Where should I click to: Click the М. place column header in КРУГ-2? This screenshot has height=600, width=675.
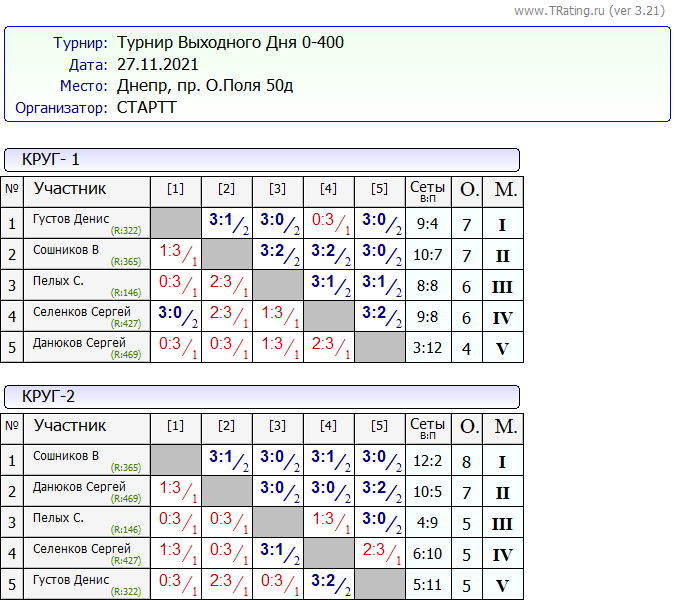click(x=506, y=427)
